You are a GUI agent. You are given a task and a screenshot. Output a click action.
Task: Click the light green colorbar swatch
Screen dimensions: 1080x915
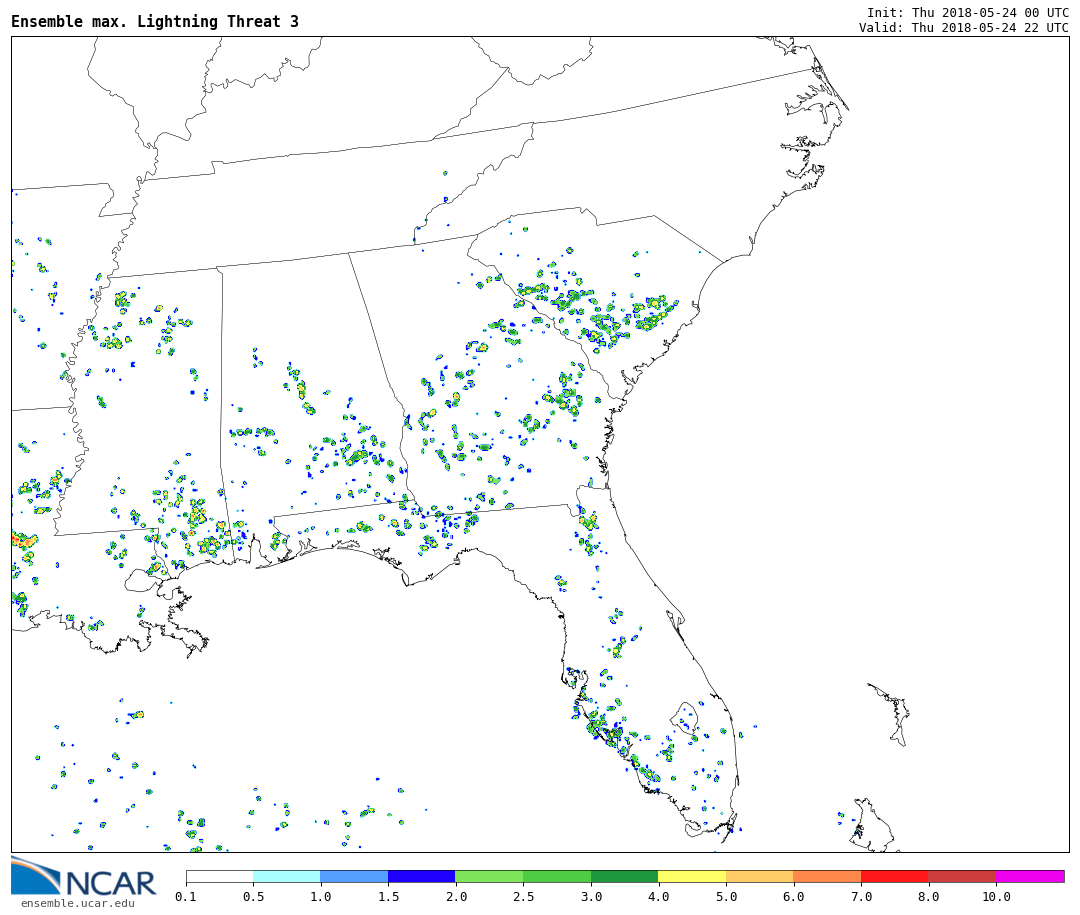[x=489, y=876]
